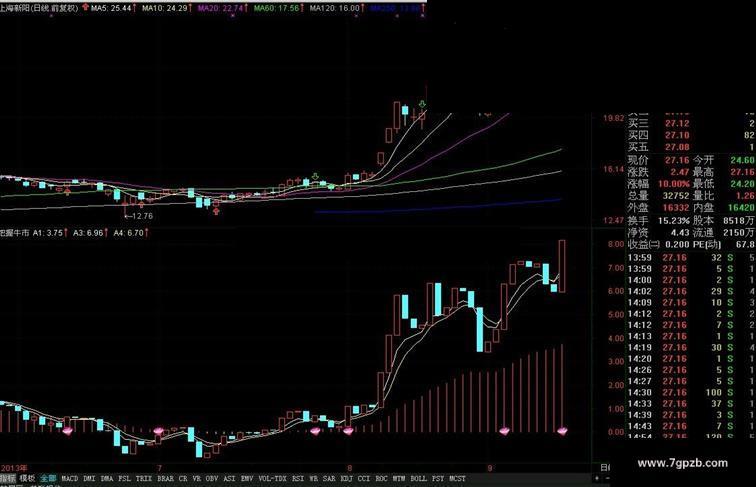756x487 pixels.
Task: Switch to the OBV indicator
Action: coord(212,478)
